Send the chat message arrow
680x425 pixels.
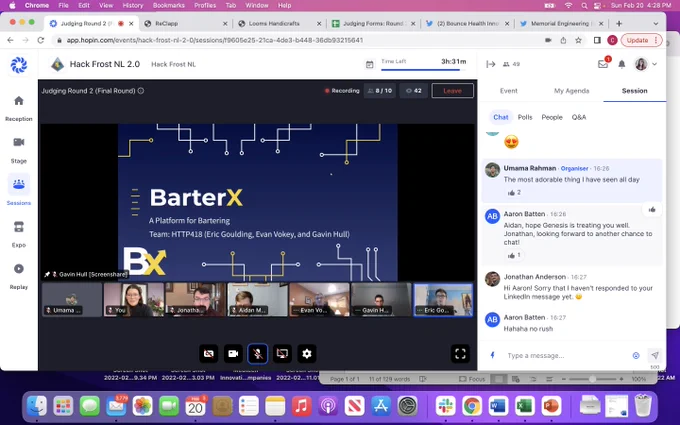click(x=655, y=355)
